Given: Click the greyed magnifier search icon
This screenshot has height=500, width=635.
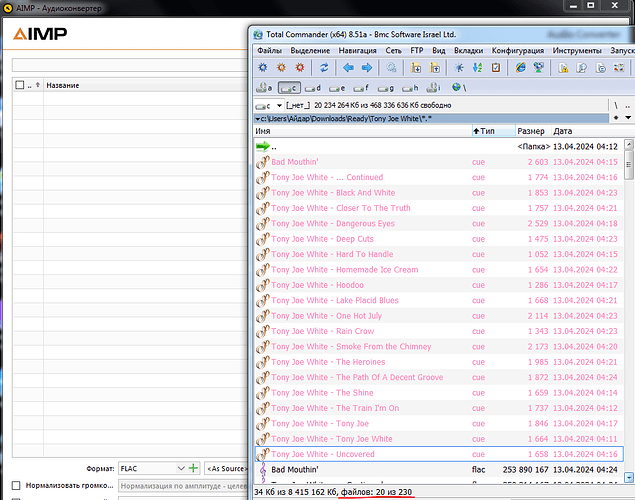Looking at the screenshot, I should click(x=391, y=68).
